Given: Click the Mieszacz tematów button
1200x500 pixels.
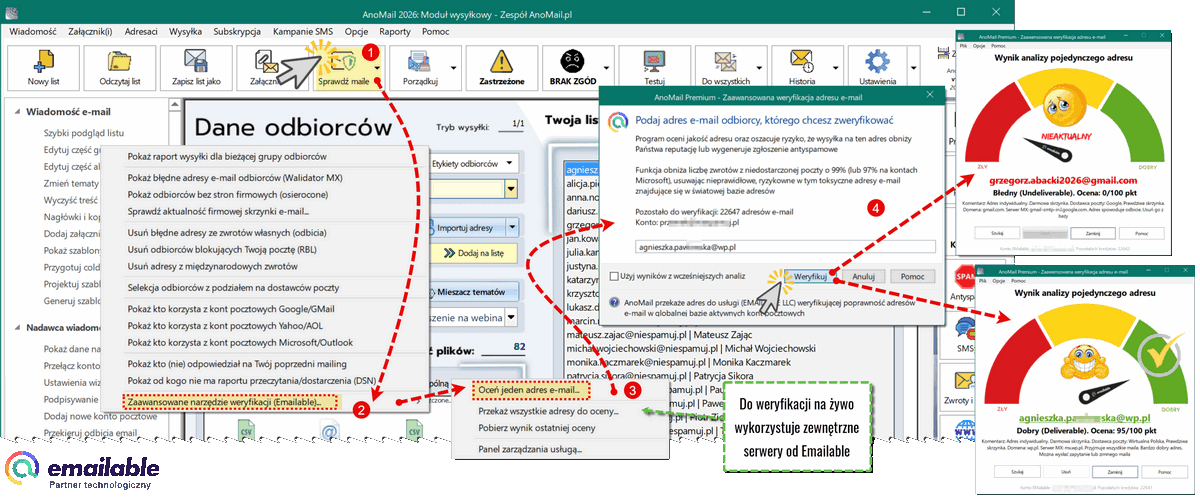Looking at the screenshot, I should pos(474,291).
